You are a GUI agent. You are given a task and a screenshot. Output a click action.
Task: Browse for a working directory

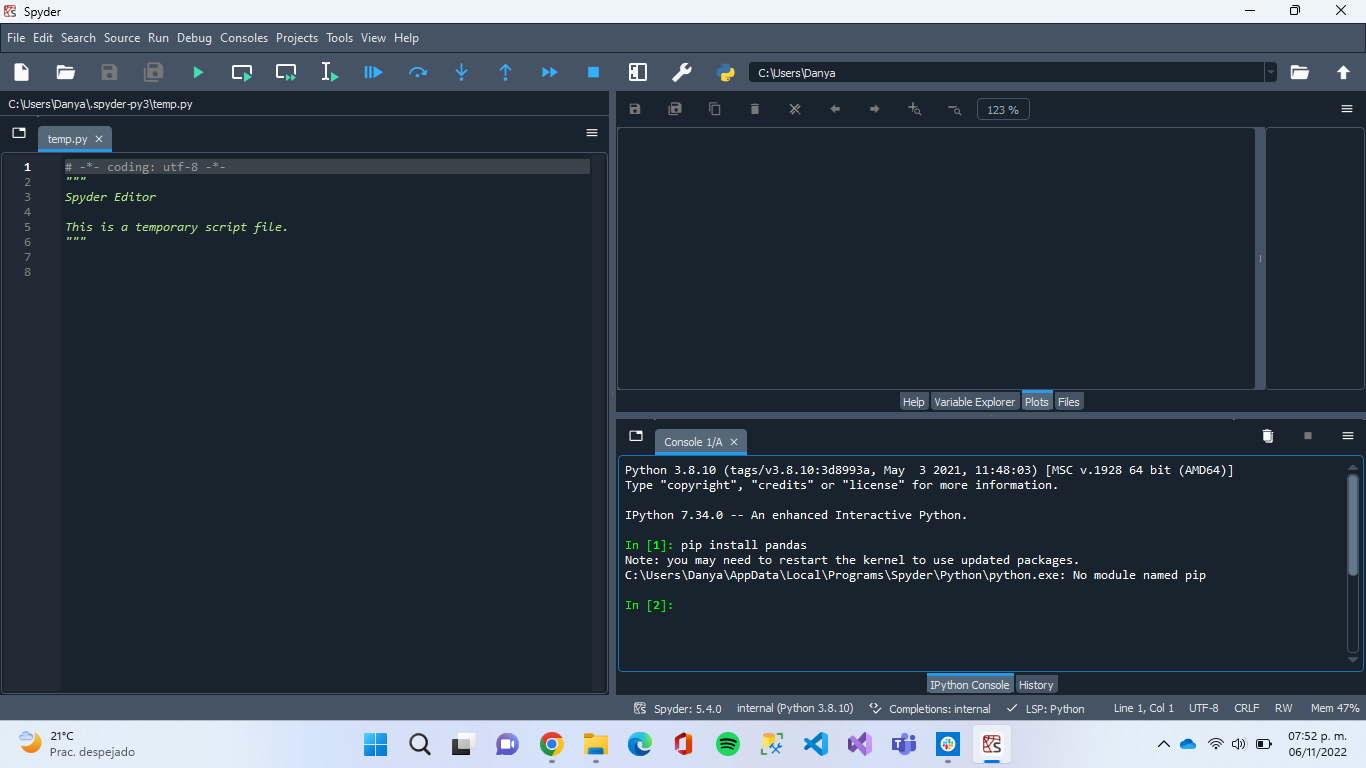point(1299,72)
